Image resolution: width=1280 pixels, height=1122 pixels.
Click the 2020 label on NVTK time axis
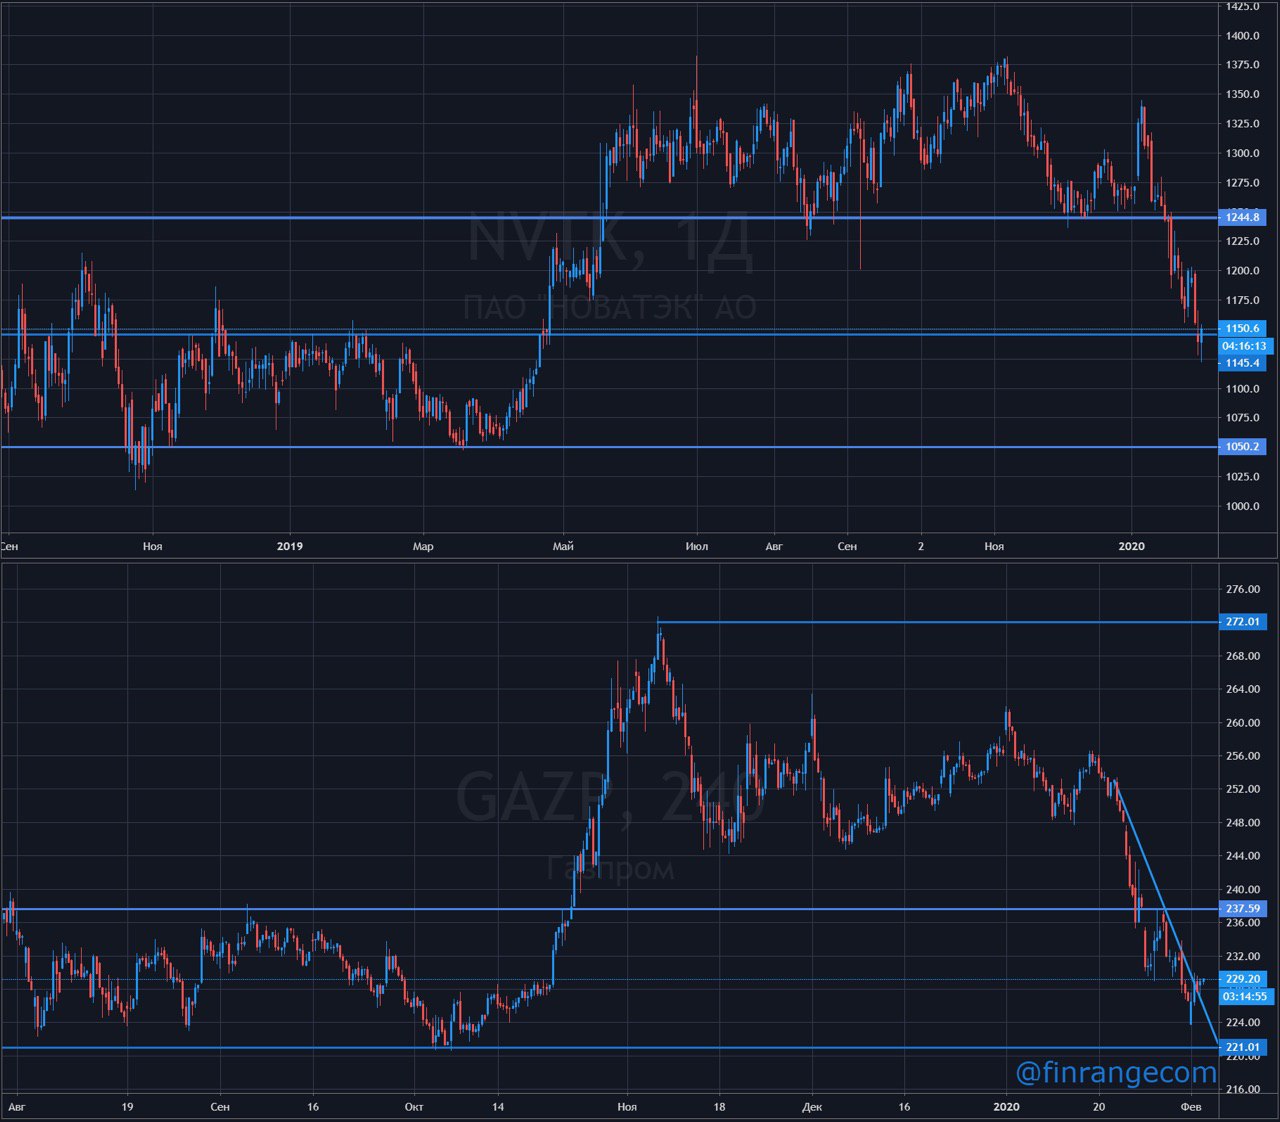click(x=1132, y=546)
